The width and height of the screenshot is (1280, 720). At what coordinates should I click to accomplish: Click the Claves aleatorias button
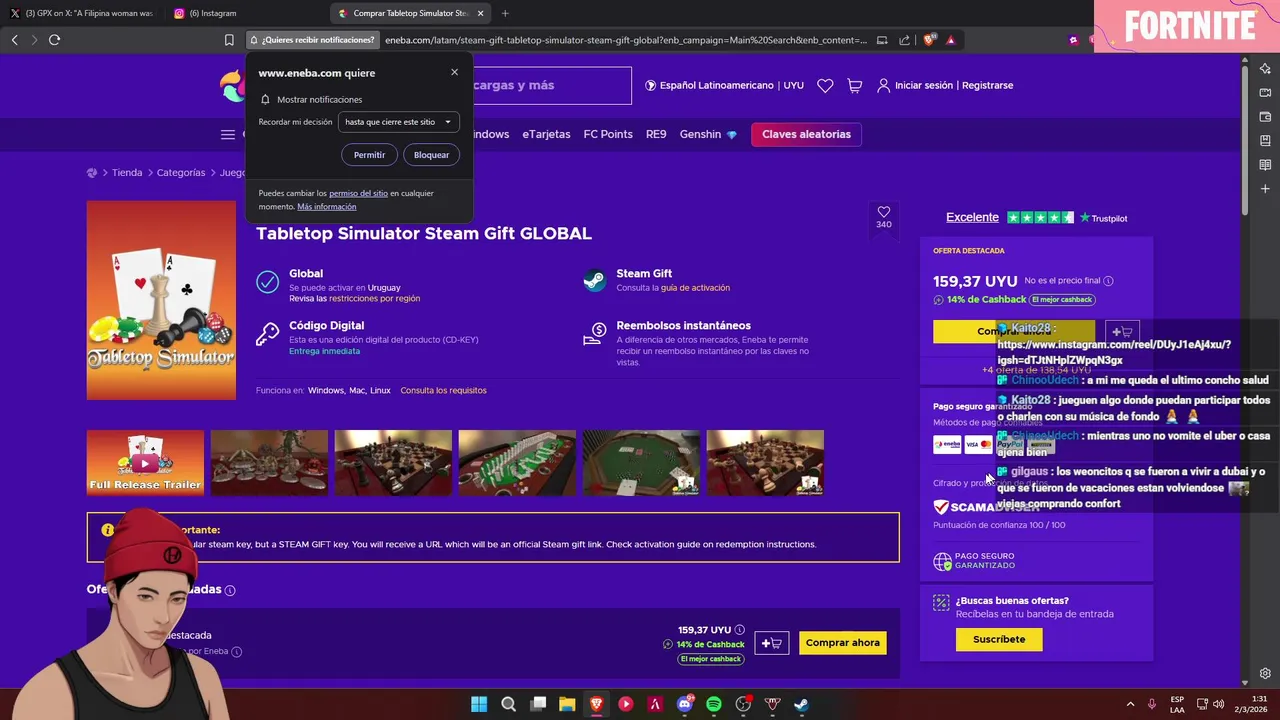click(x=806, y=134)
